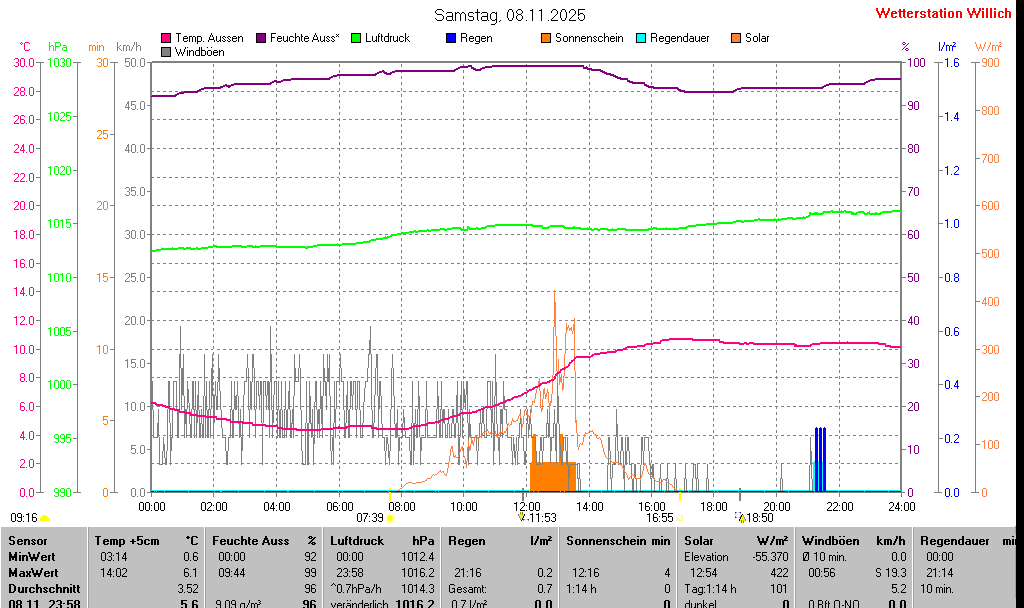Click the blue rain bars near 21:00
Viewport: 1024px width, 608px height.
coord(820,460)
